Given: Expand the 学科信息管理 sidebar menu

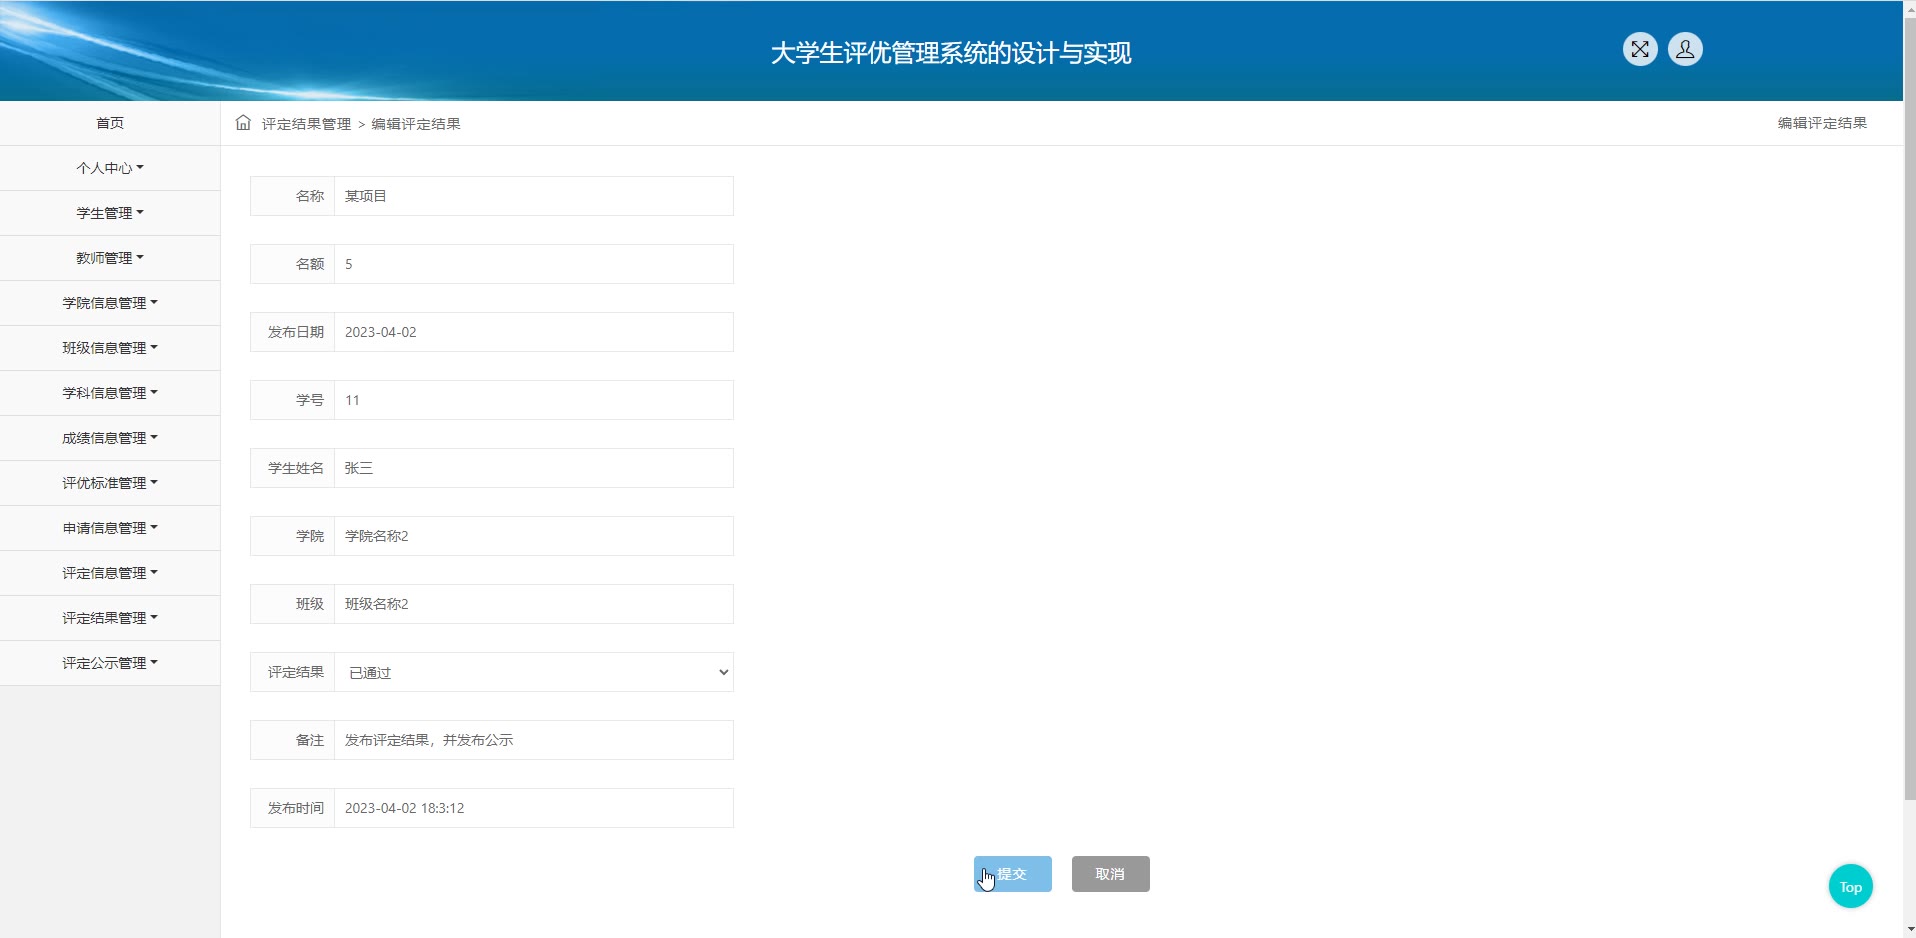Looking at the screenshot, I should [x=110, y=393].
